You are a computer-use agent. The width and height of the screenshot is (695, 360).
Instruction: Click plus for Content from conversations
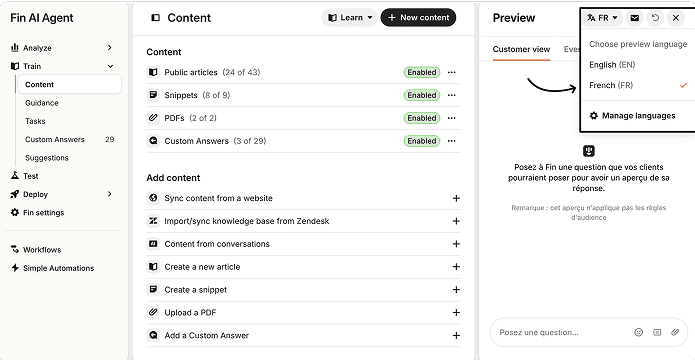[456, 244]
